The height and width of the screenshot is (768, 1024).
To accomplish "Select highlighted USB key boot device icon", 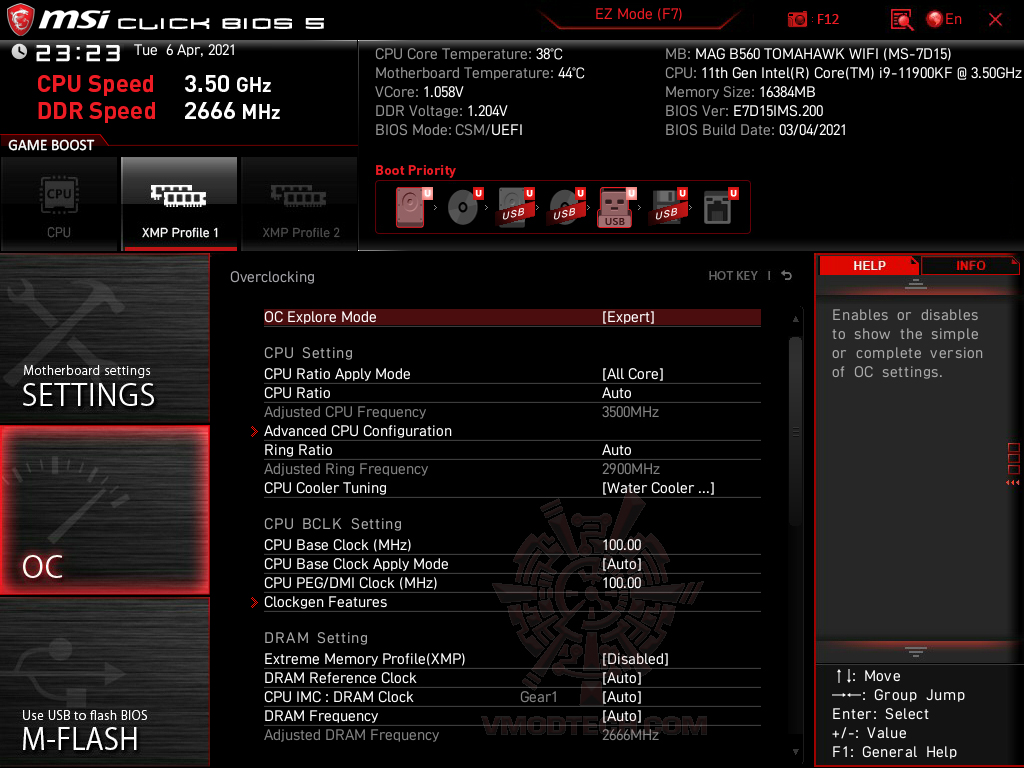I will [x=616, y=207].
